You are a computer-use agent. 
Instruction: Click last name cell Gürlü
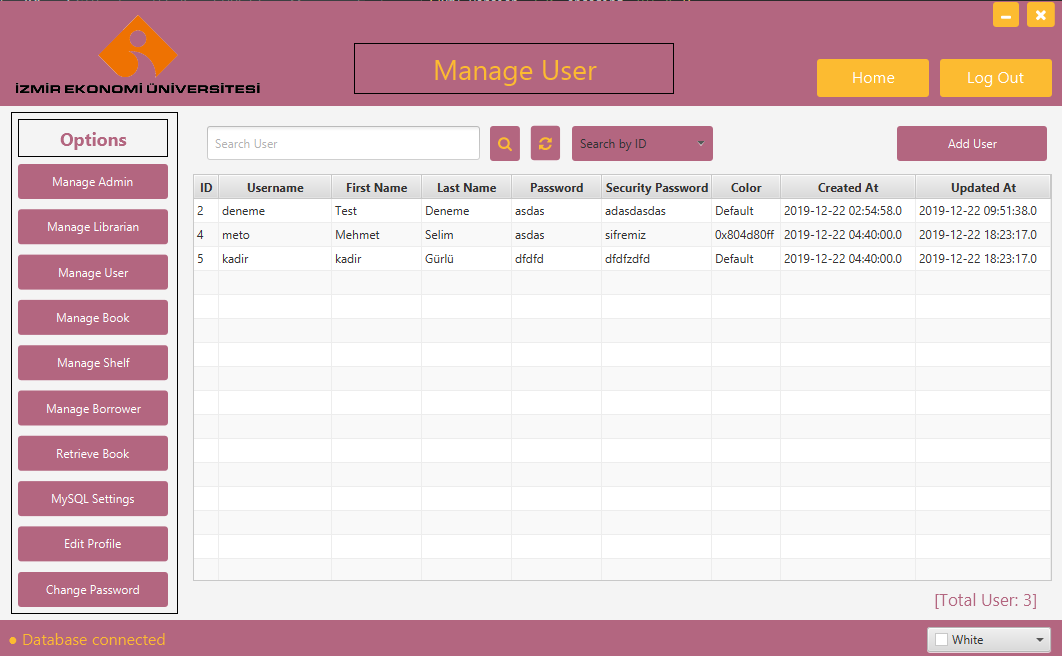coord(467,259)
